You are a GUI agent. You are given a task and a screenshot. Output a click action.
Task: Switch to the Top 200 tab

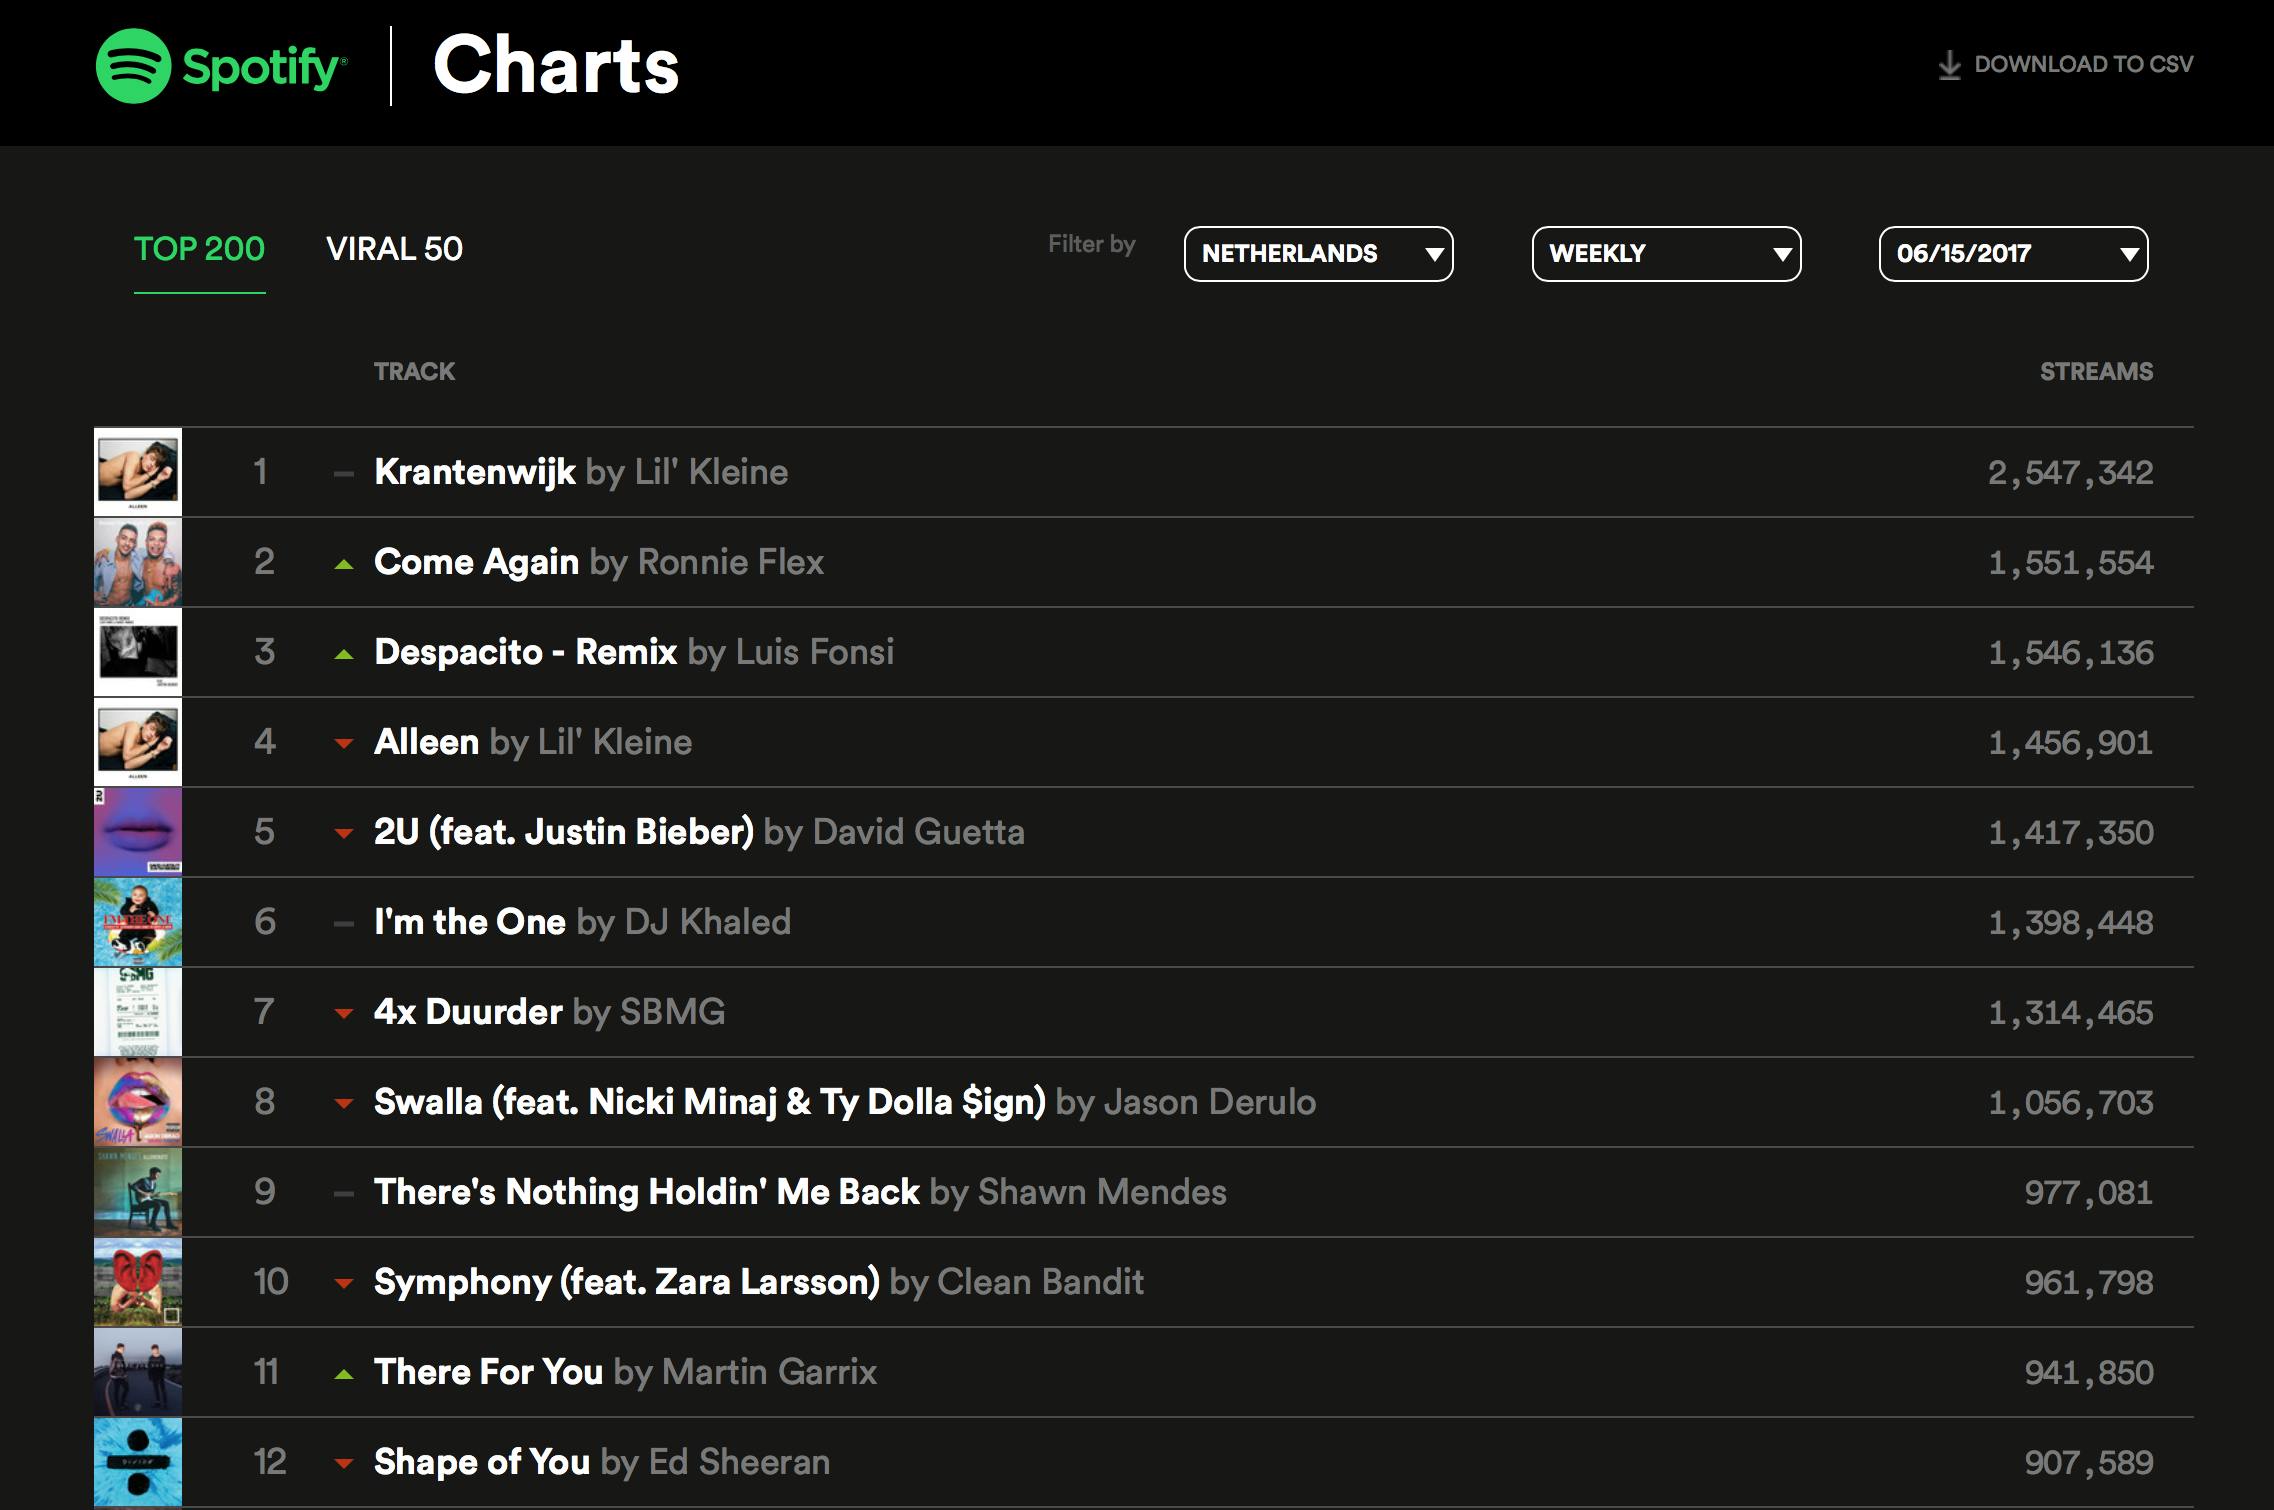click(199, 249)
